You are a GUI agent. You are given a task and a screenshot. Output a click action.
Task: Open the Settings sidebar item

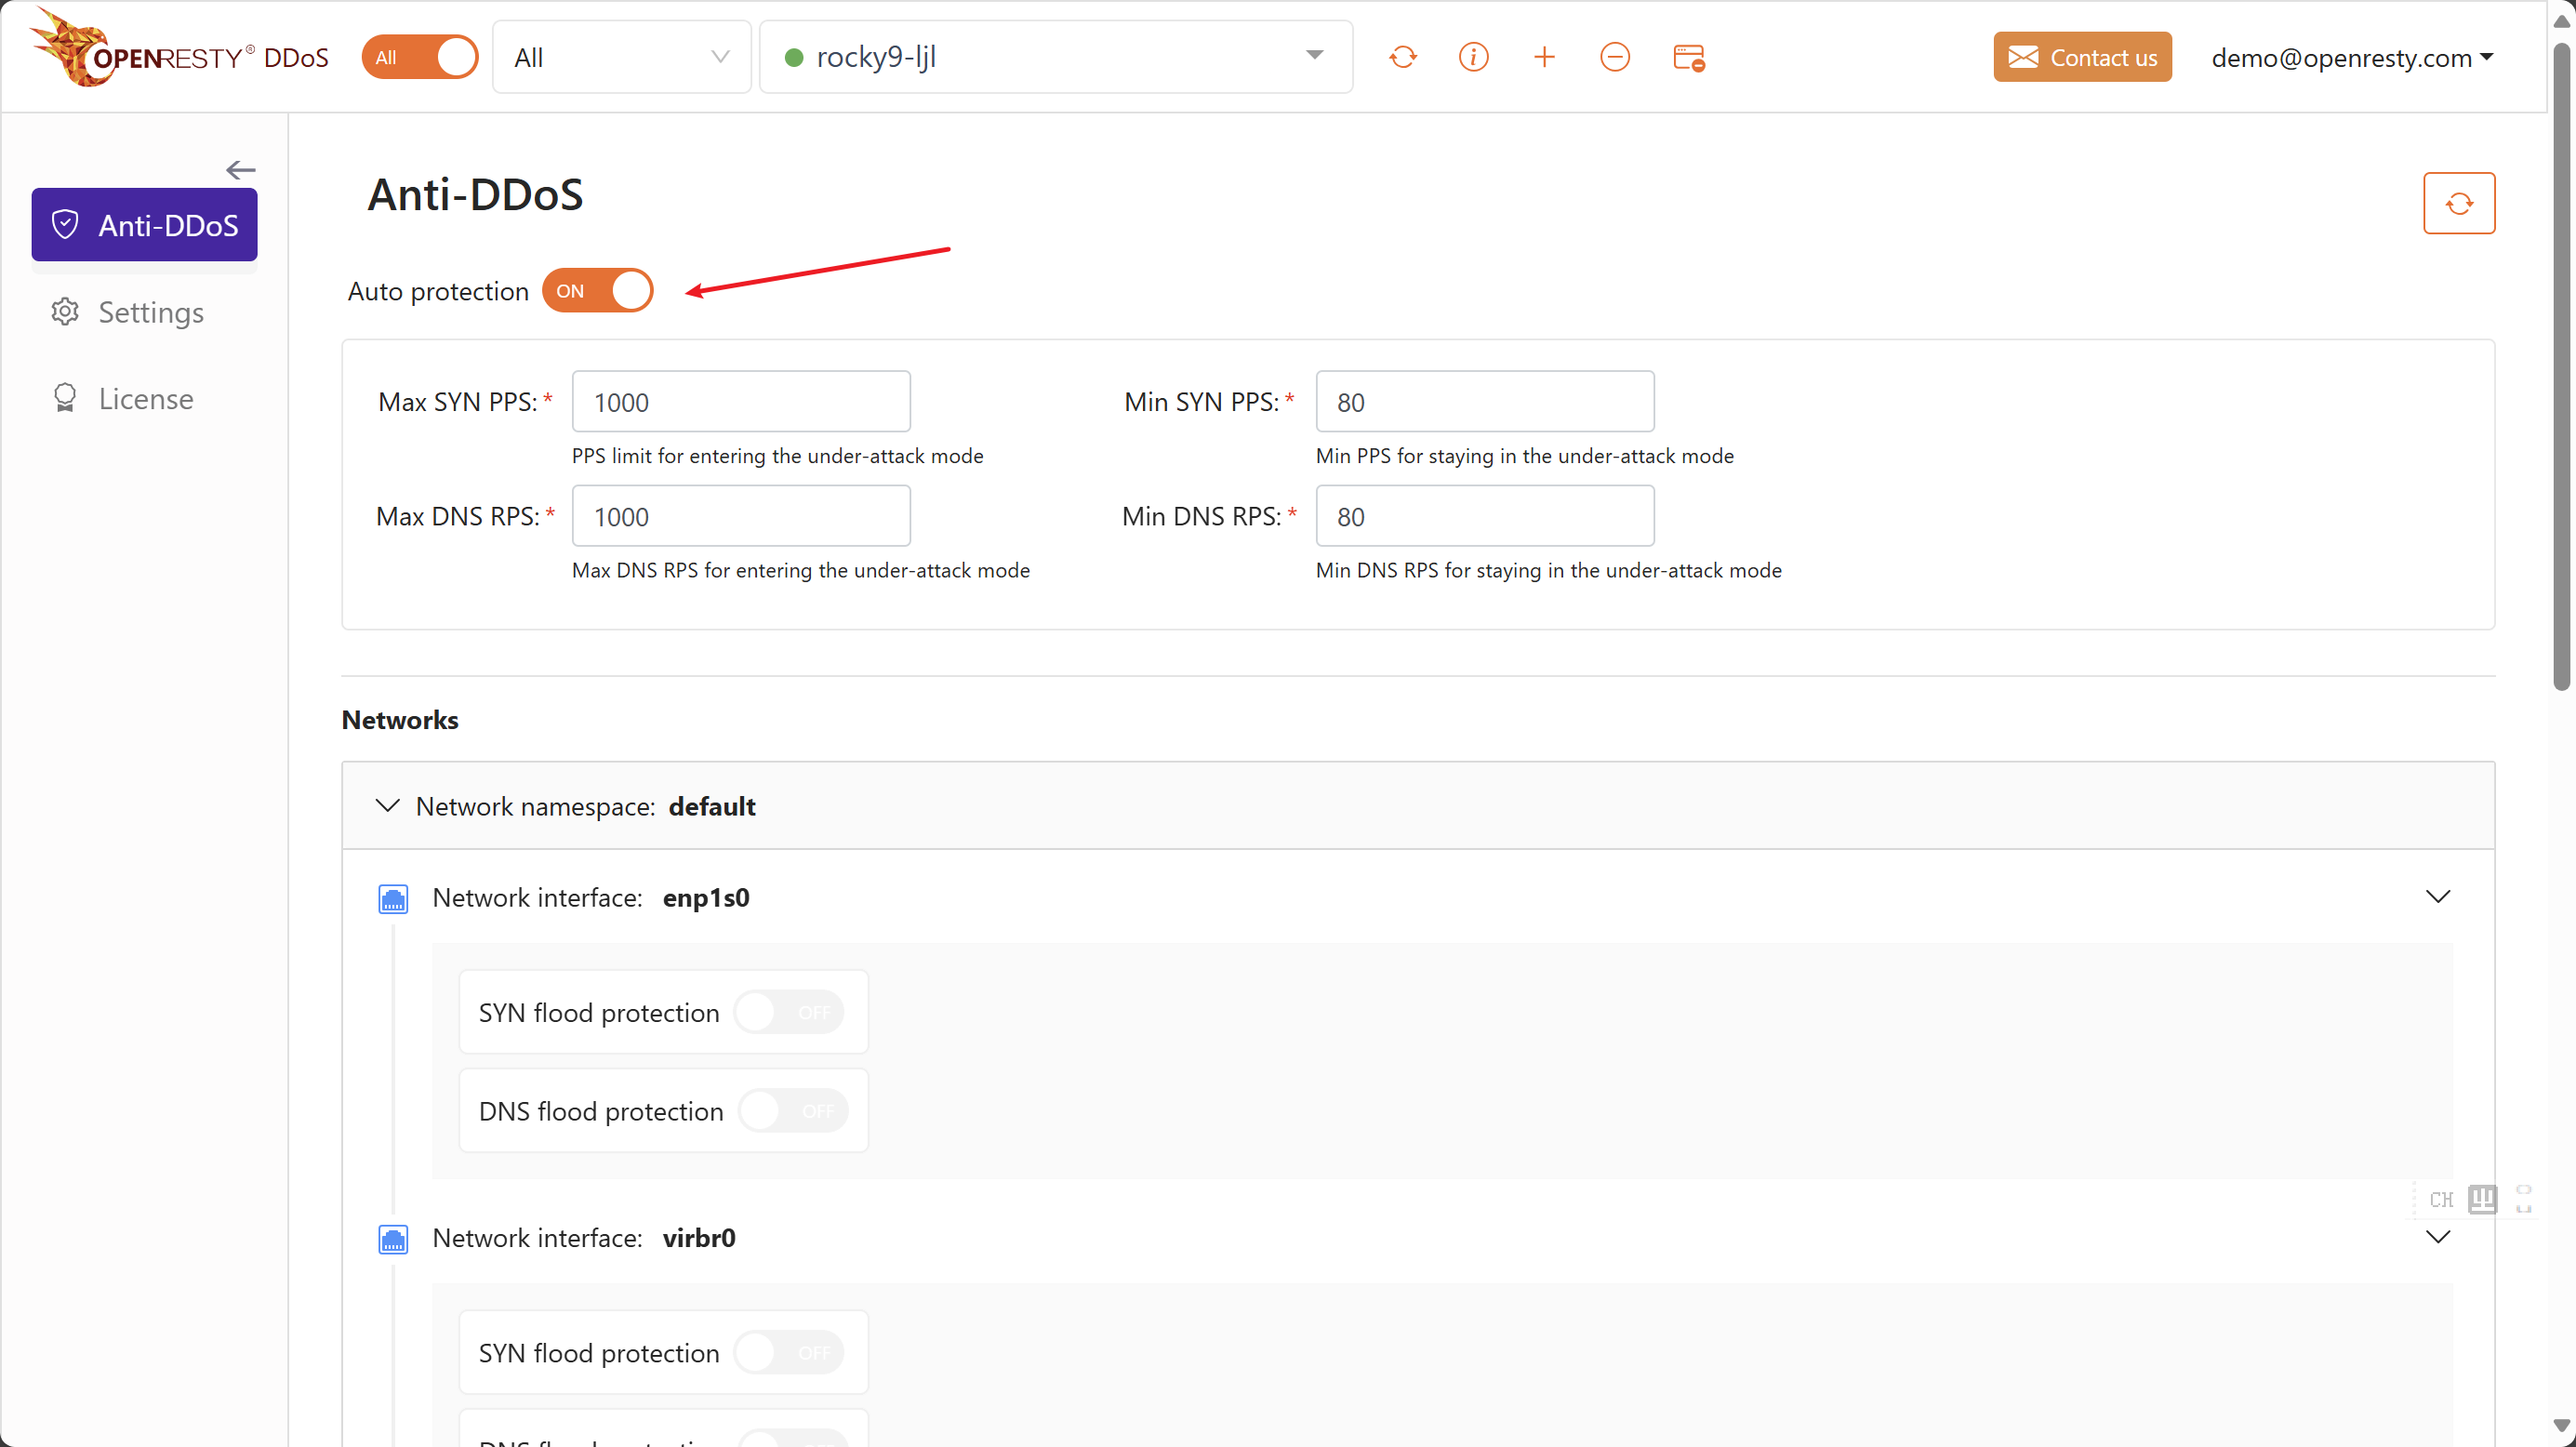tap(144, 312)
